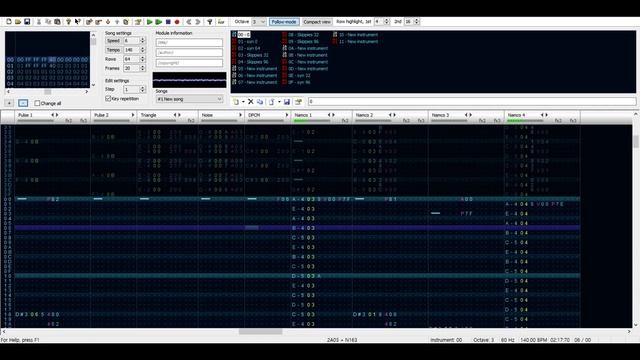Enable the Change all checkbox
This screenshot has height=360, width=640.
37,103
